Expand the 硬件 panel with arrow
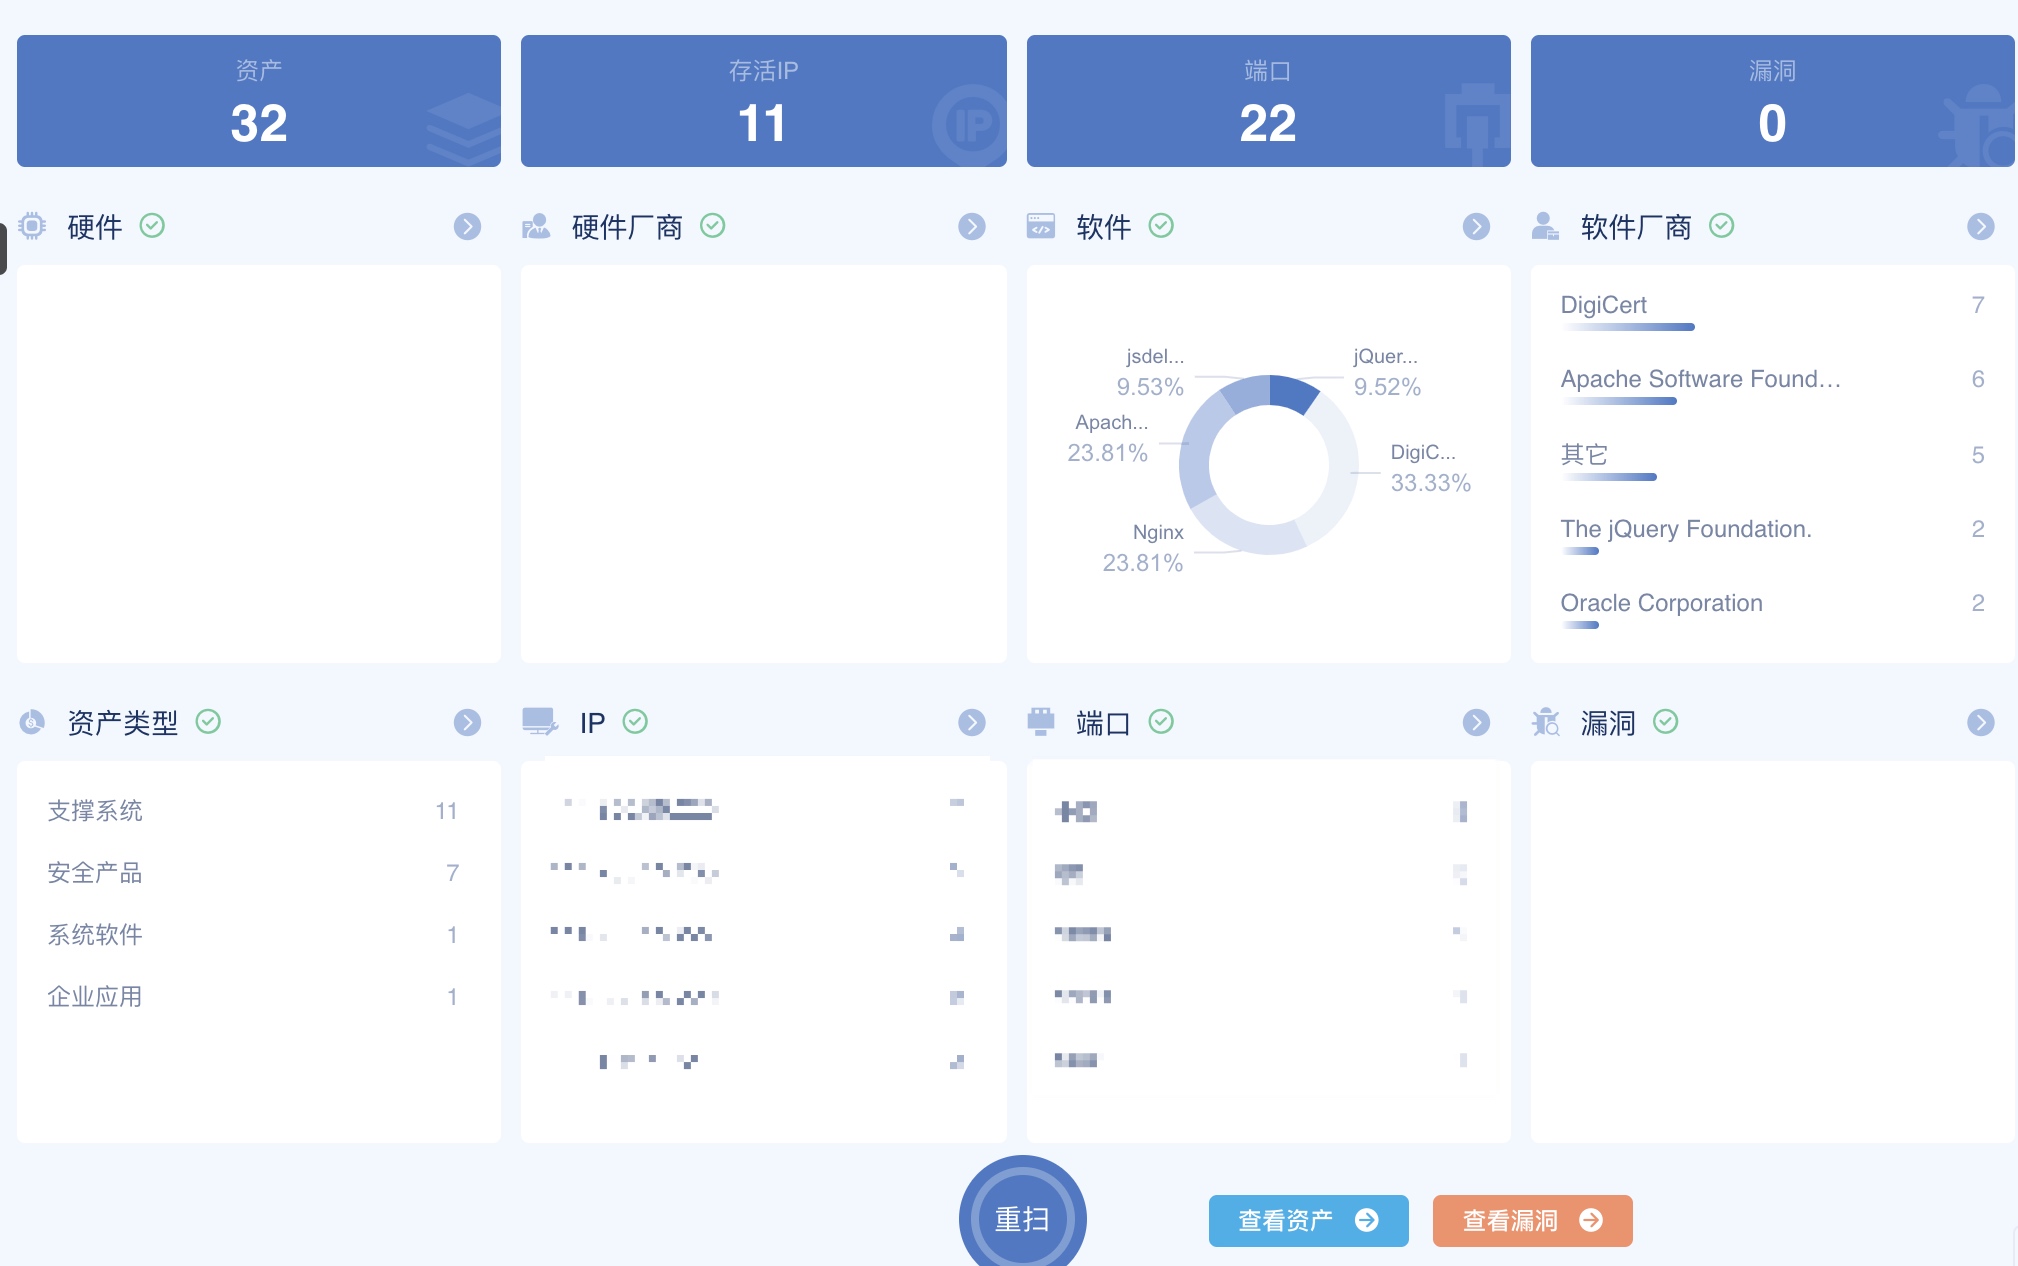The width and height of the screenshot is (2018, 1266). click(467, 227)
